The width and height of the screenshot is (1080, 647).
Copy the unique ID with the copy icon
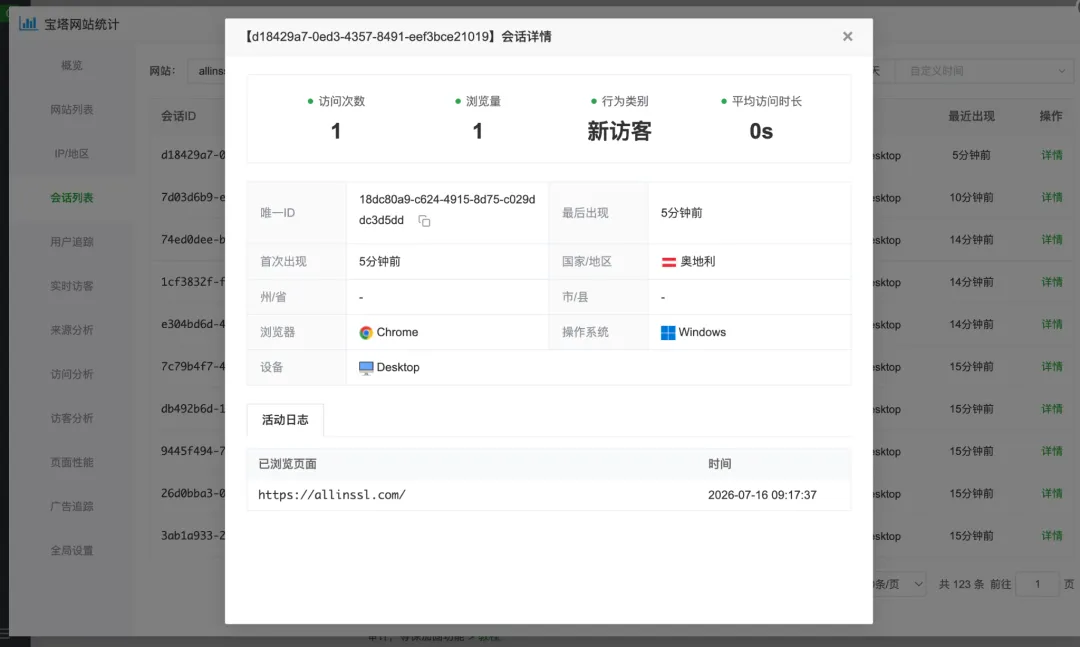[x=424, y=220]
